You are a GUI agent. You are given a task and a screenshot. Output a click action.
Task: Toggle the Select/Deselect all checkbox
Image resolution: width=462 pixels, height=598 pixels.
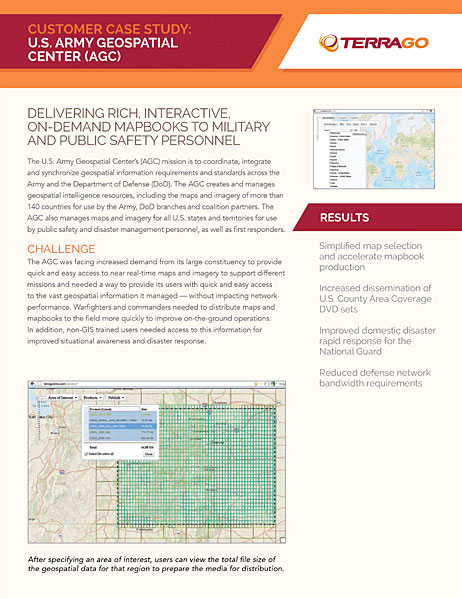coord(86,454)
